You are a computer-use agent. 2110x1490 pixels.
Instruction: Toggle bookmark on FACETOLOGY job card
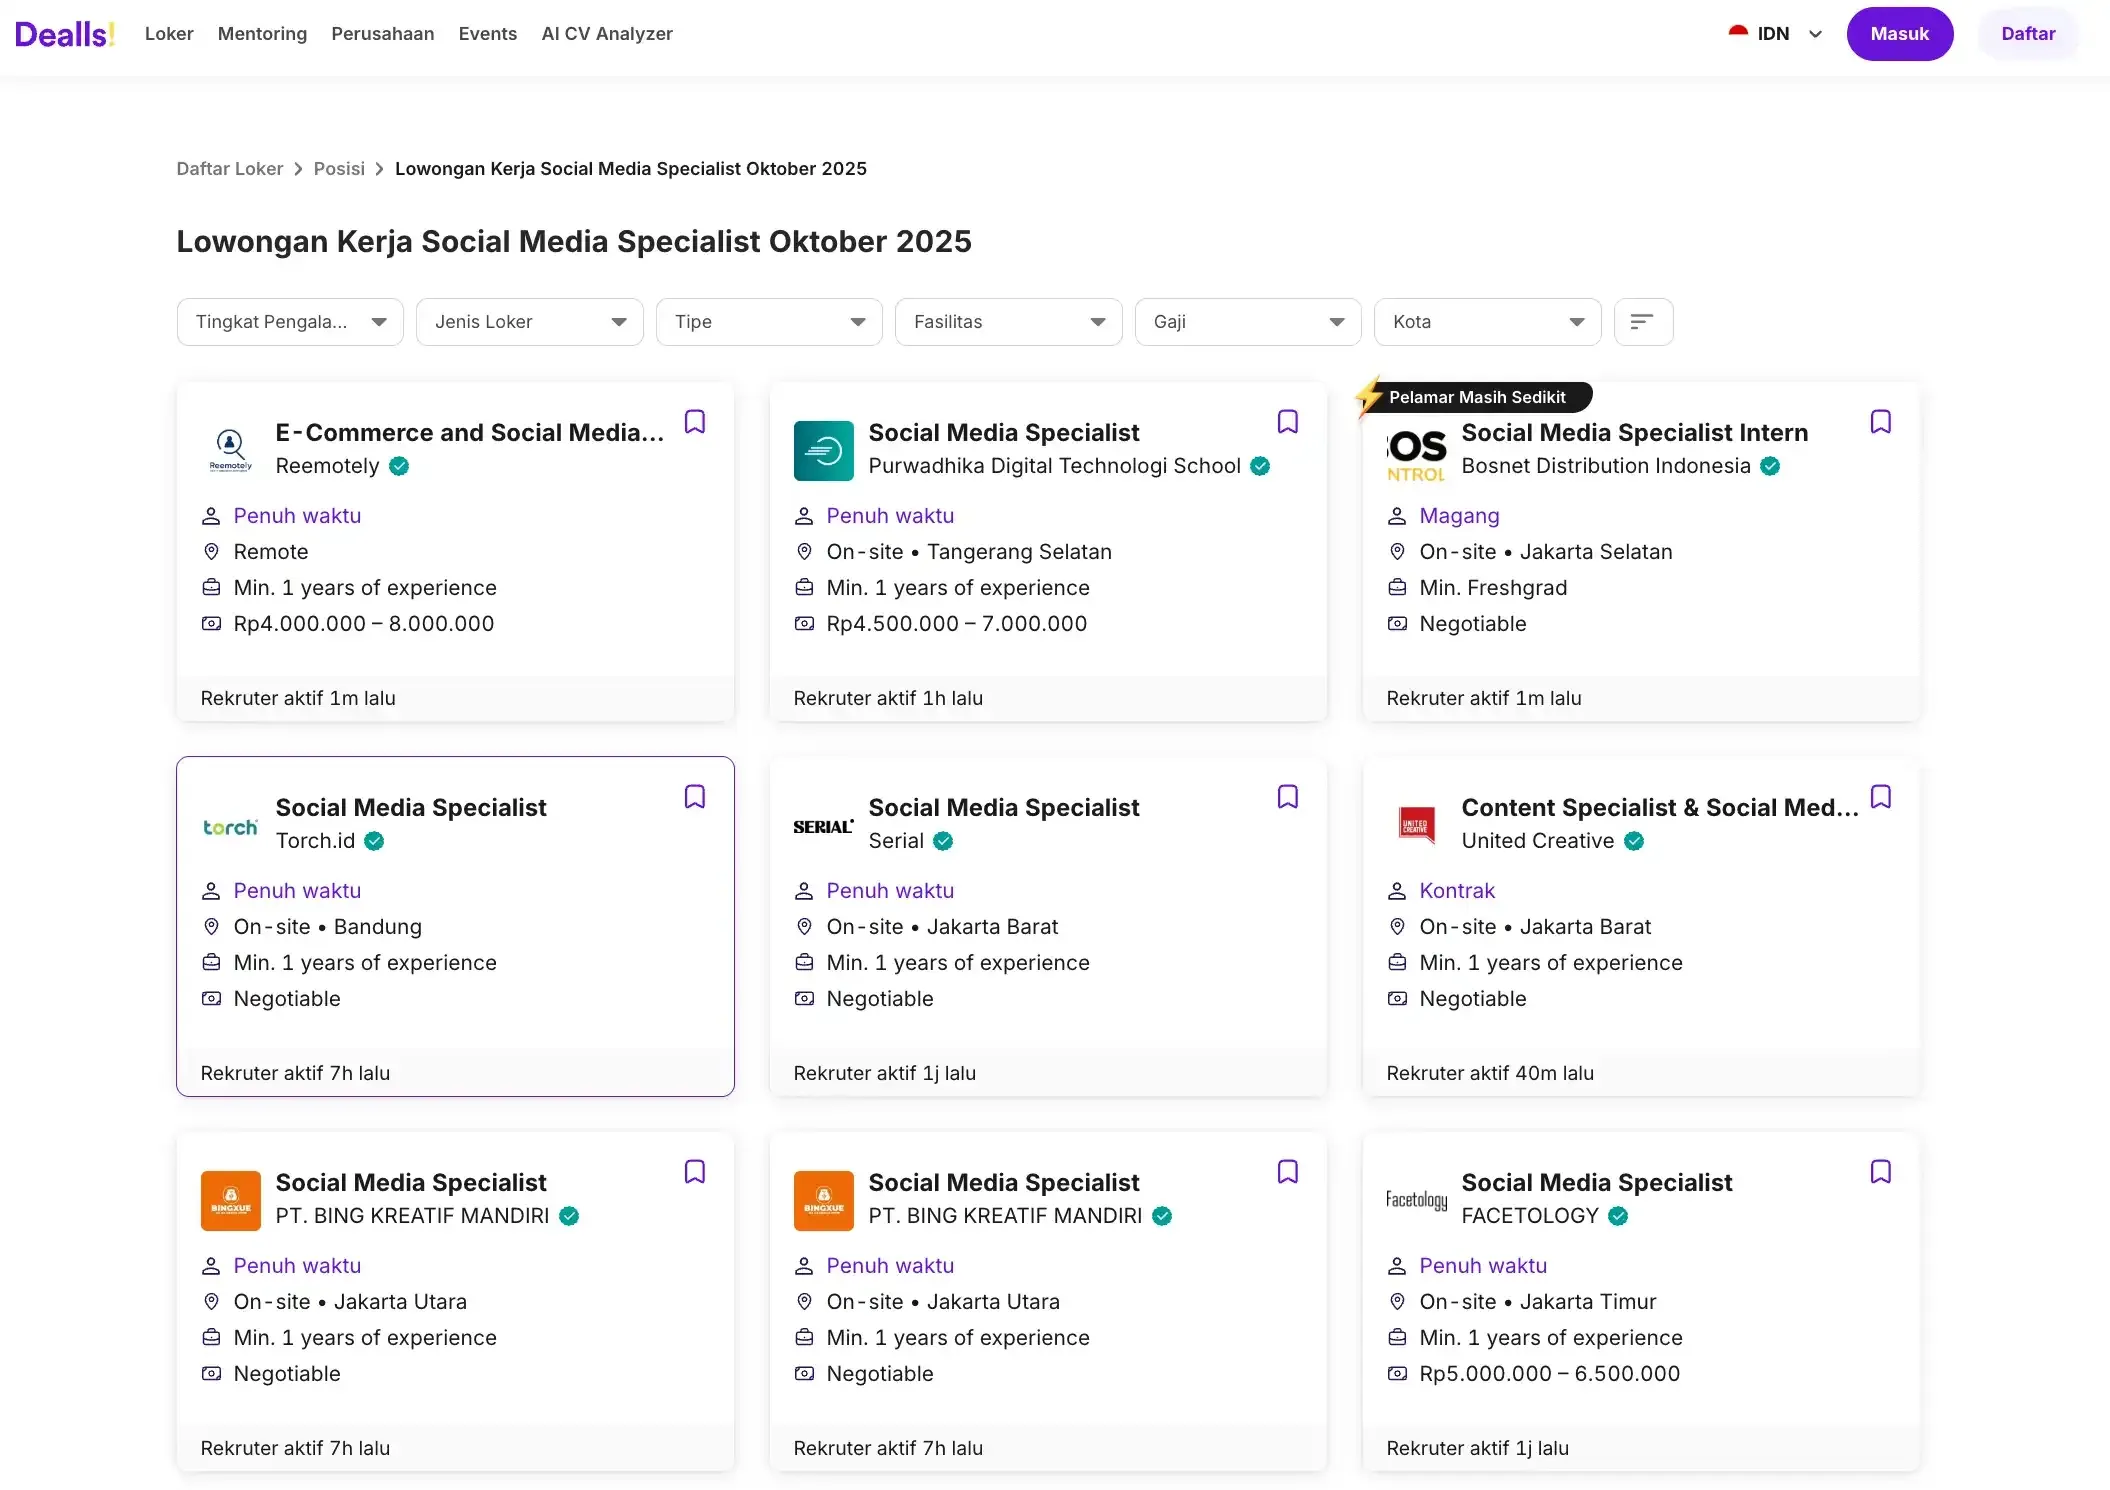click(1880, 1172)
